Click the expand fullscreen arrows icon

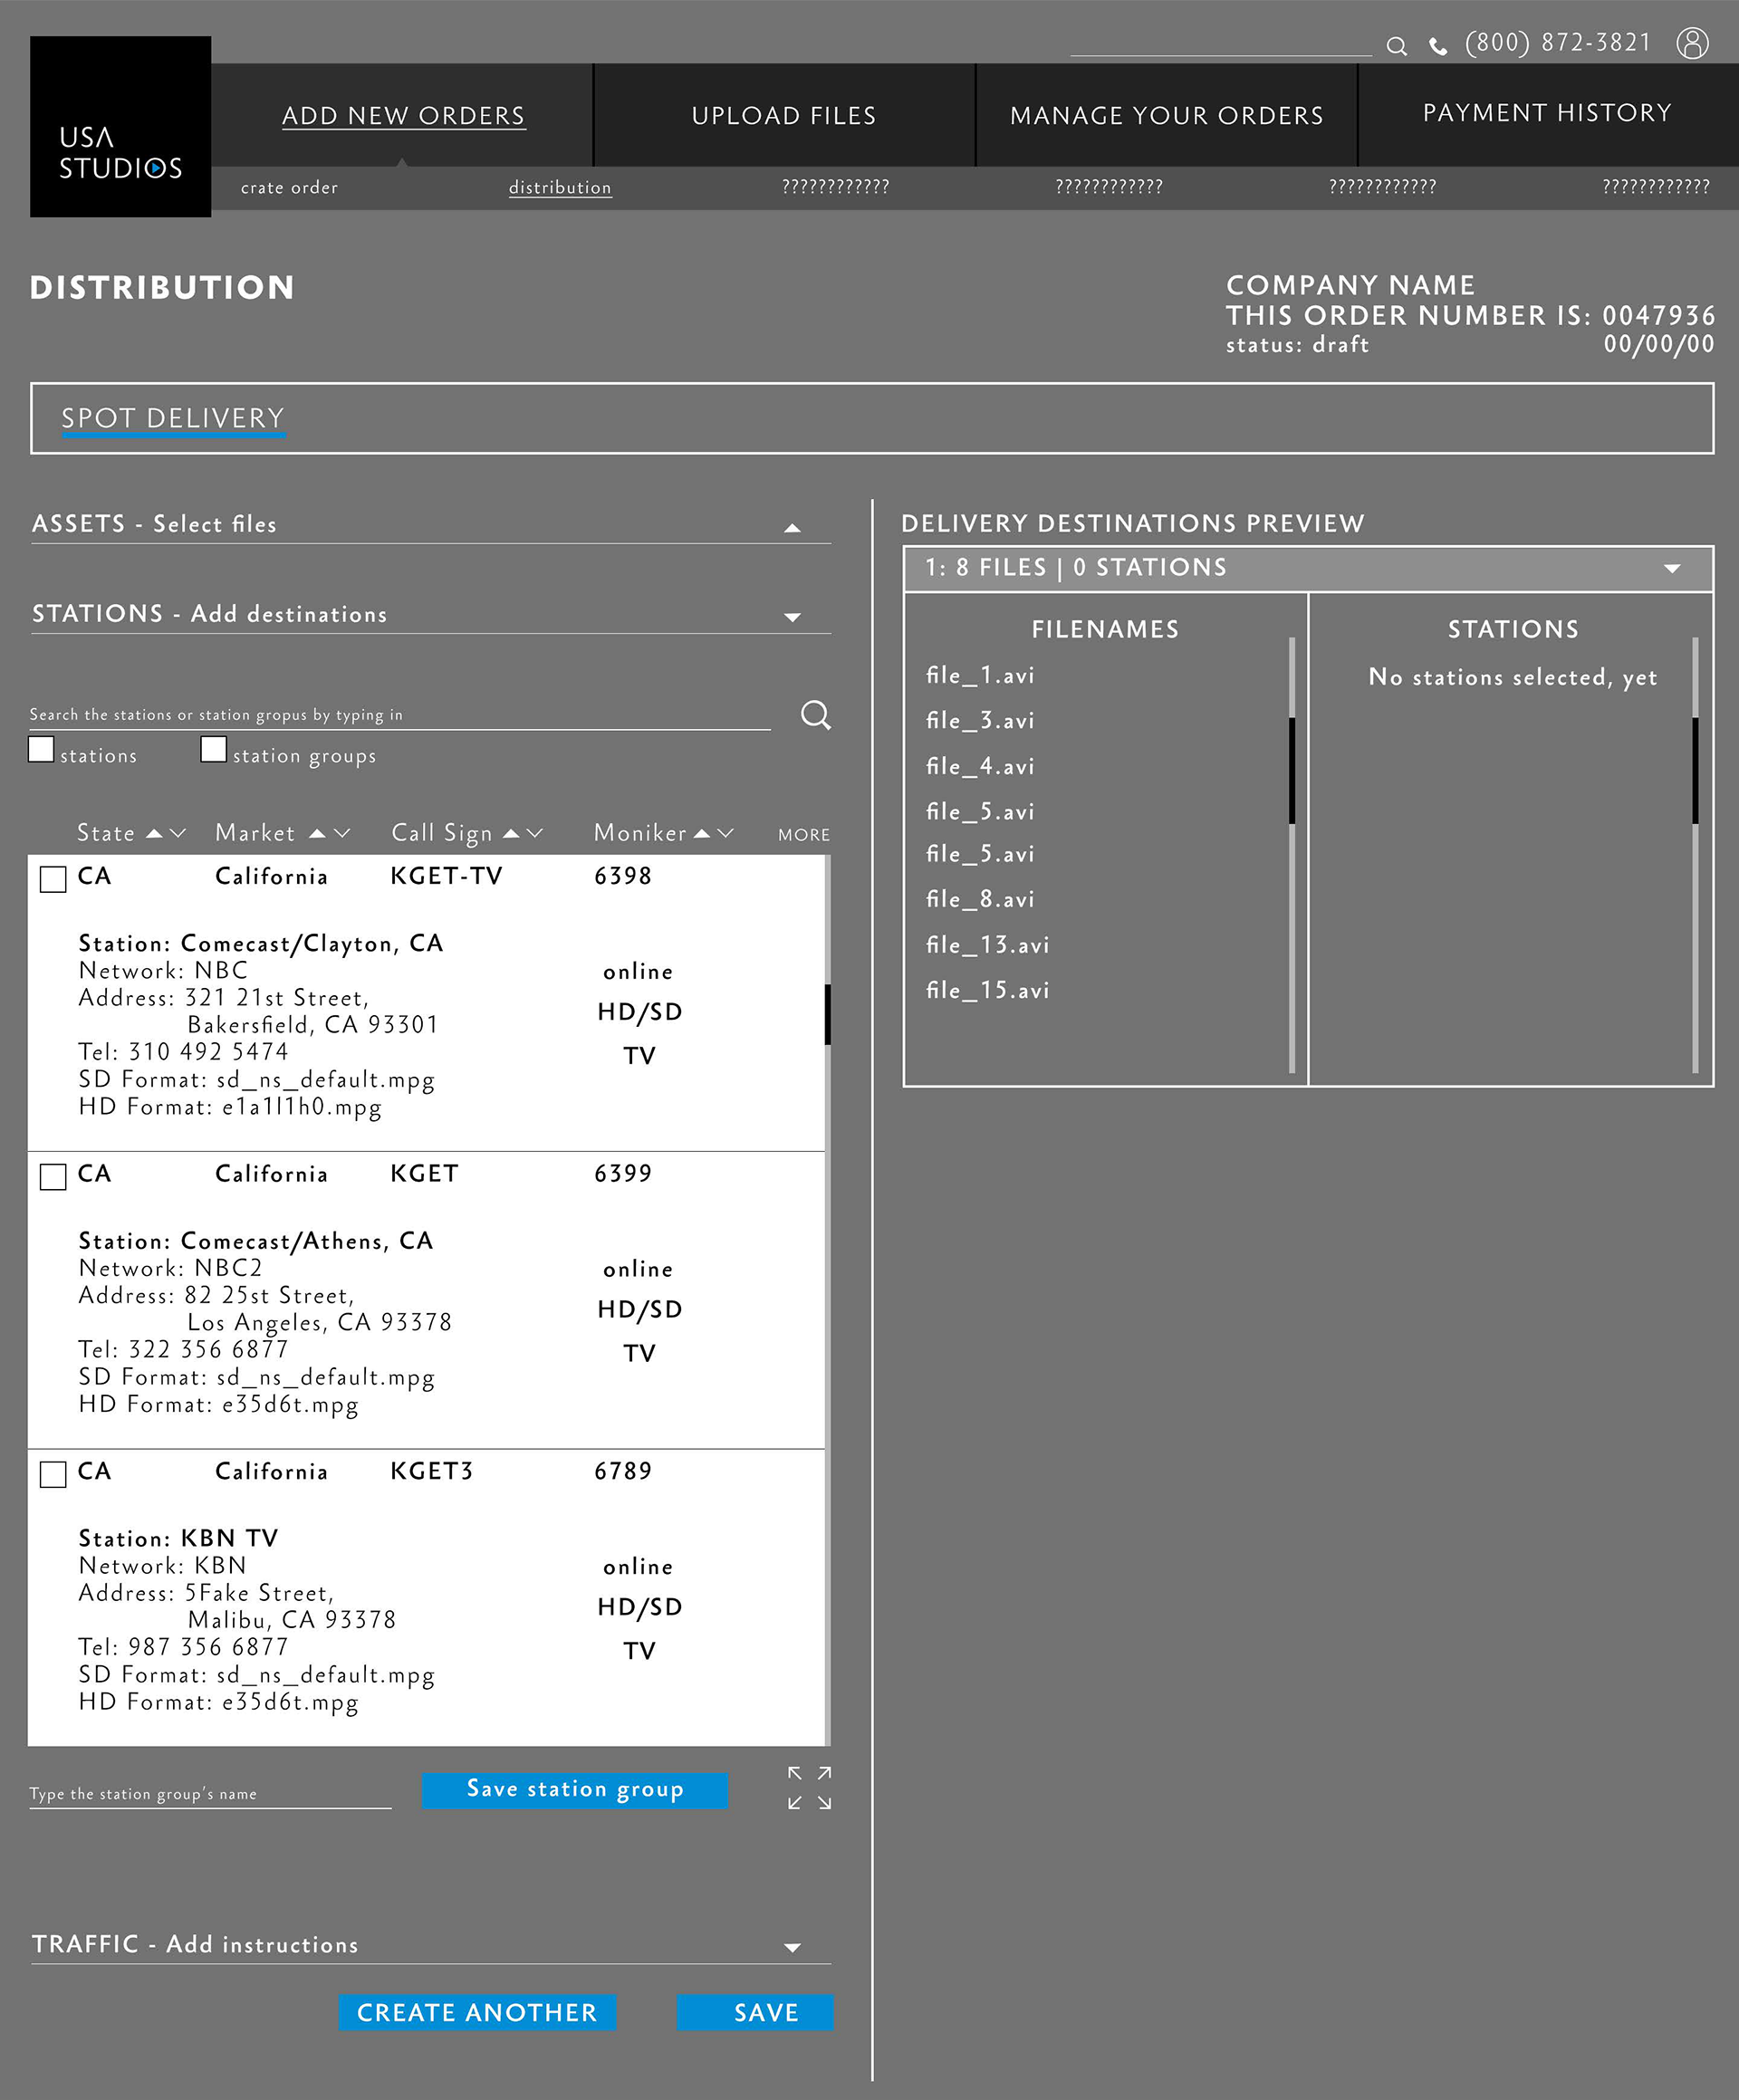809,1787
